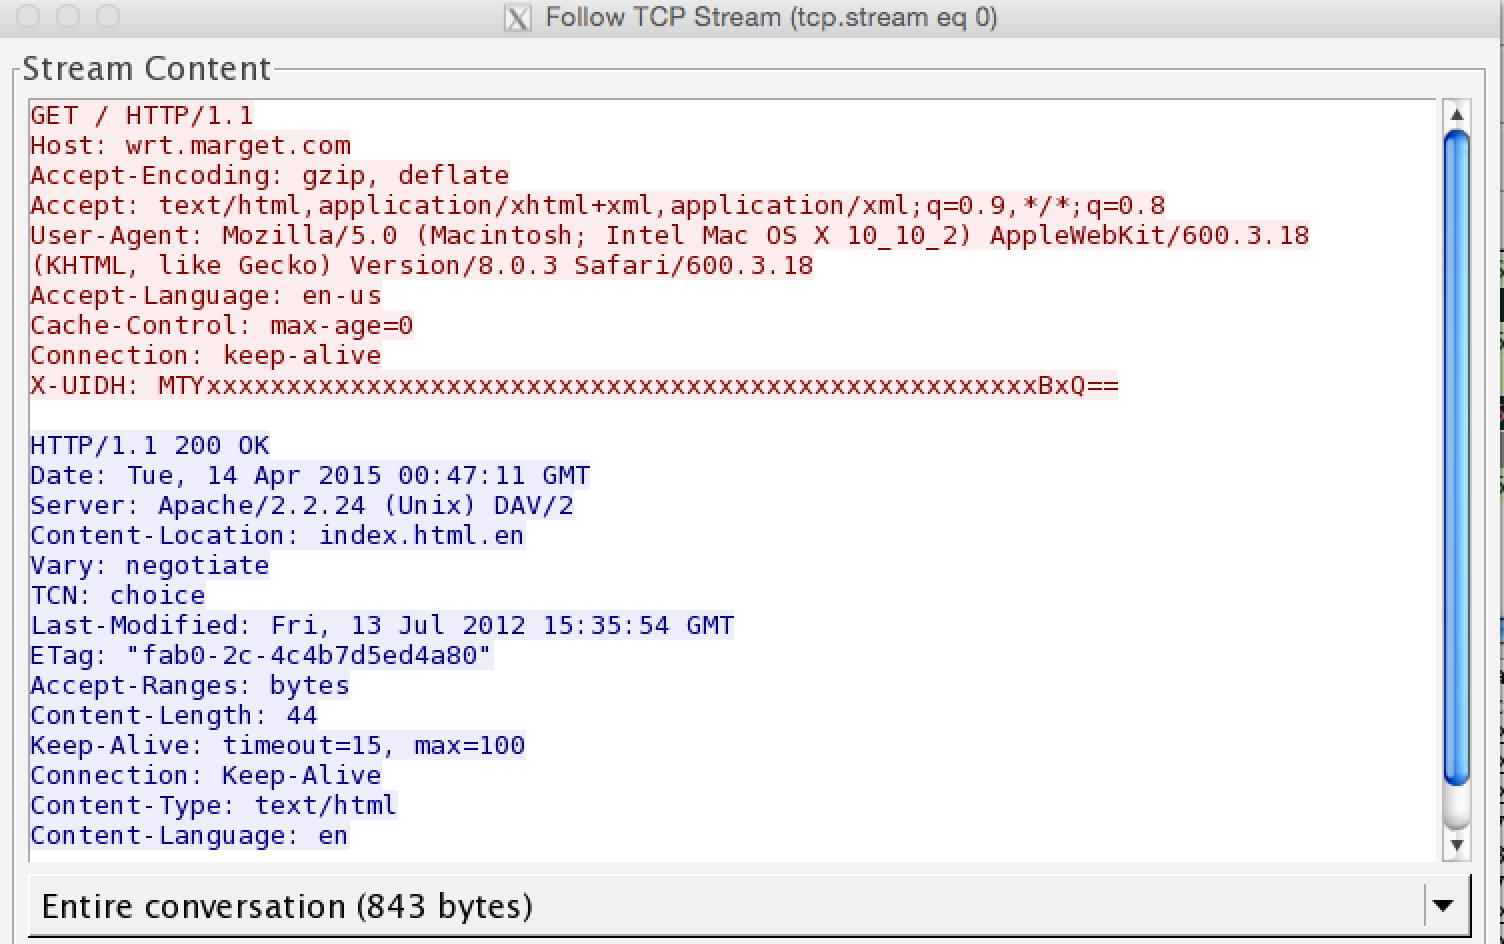The width and height of the screenshot is (1504, 944).
Task: Click the scrollbar down arrow
Action: coord(1457,846)
